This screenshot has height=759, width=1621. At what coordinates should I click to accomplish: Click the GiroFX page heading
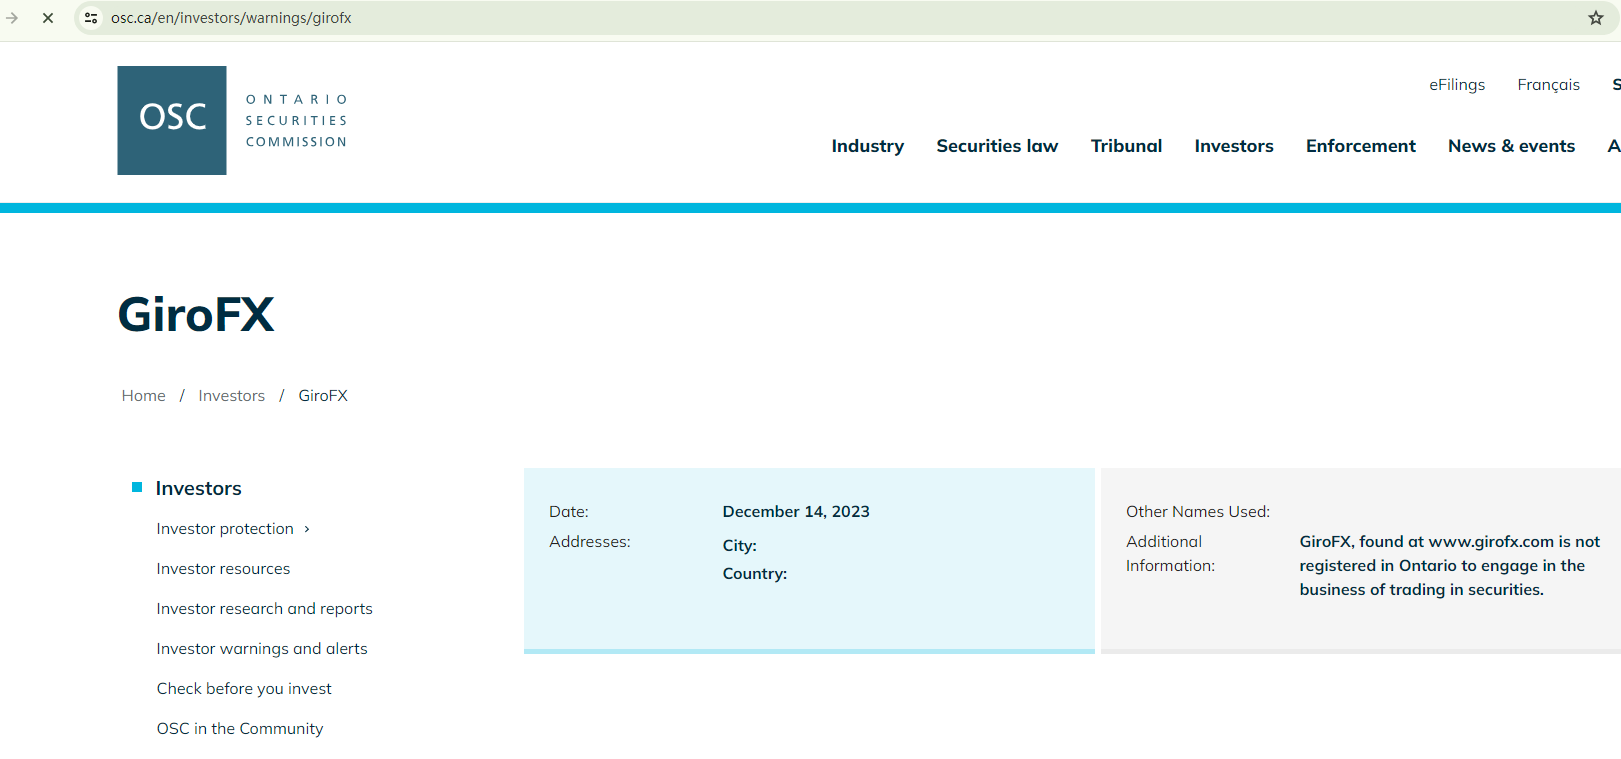[x=196, y=315]
